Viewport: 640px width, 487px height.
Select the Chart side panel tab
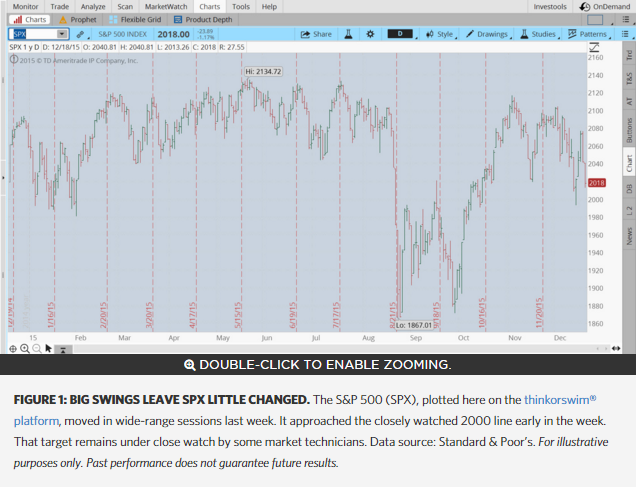click(x=629, y=163)
